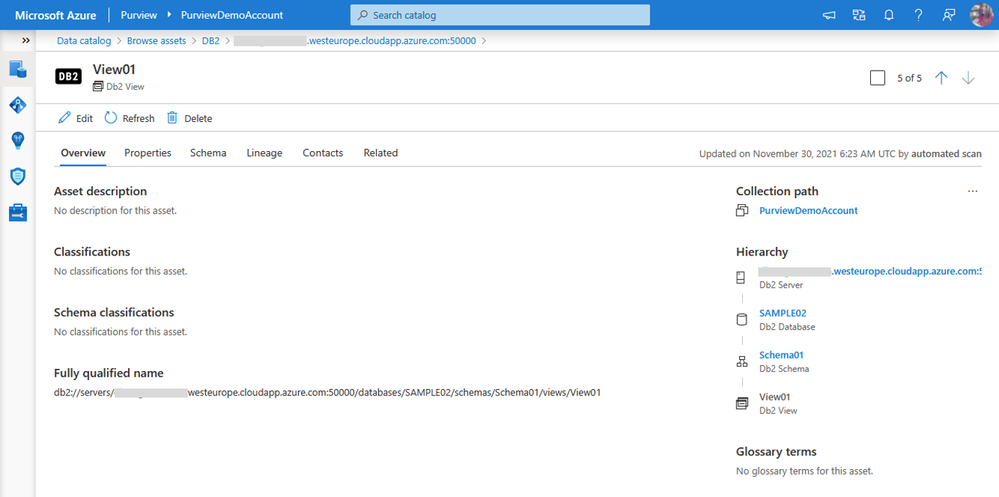The width and height of the screenshot is (999, 497).
Task: Open SAMPLE02 database link
Action: (783, 313)
